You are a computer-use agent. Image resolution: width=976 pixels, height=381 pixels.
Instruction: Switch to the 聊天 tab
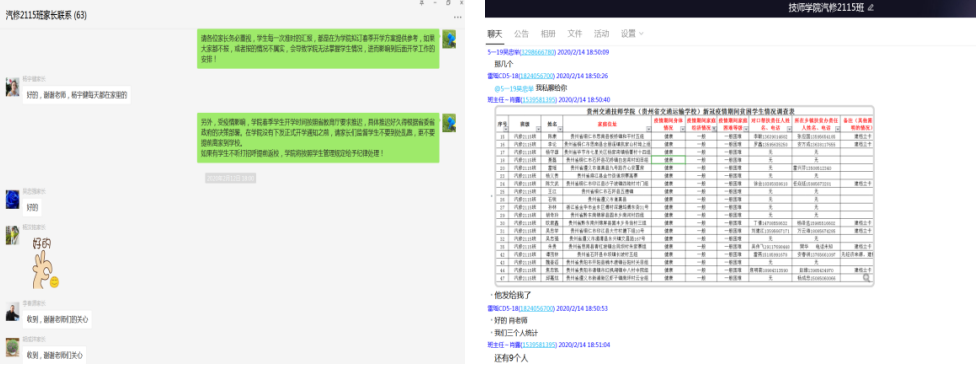(495, 34)
